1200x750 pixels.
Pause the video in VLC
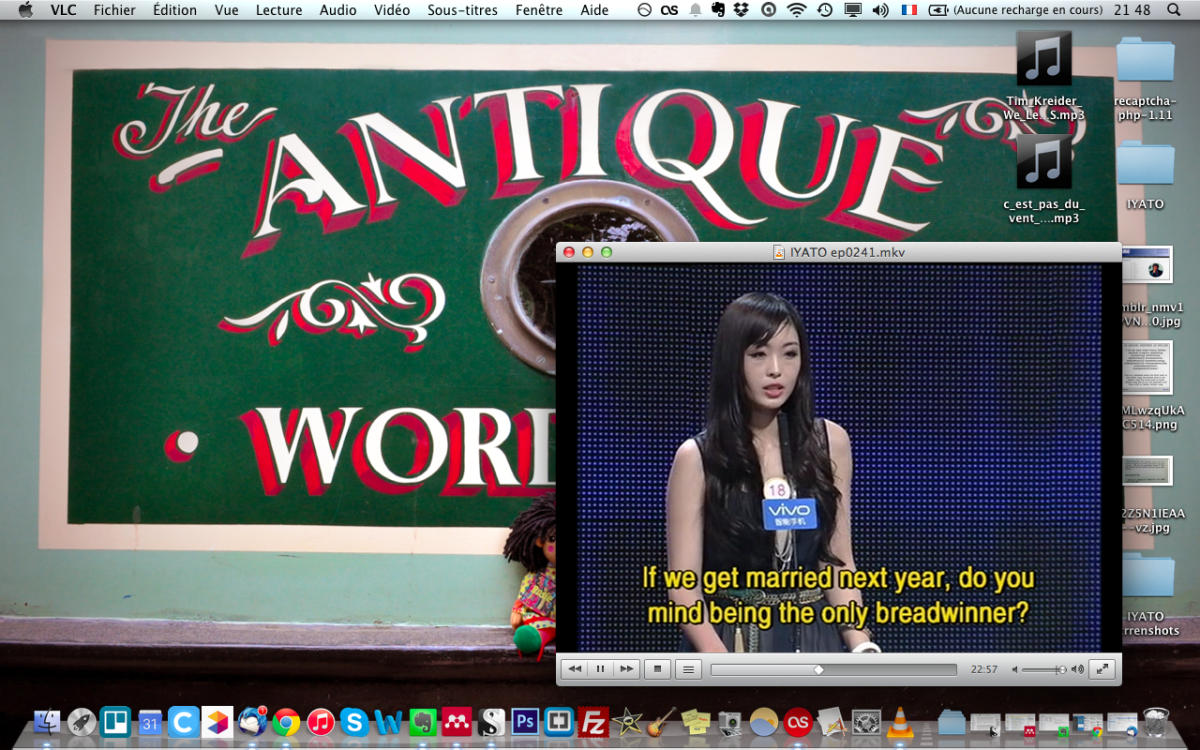pyautogui.click(x=601, y=669)
